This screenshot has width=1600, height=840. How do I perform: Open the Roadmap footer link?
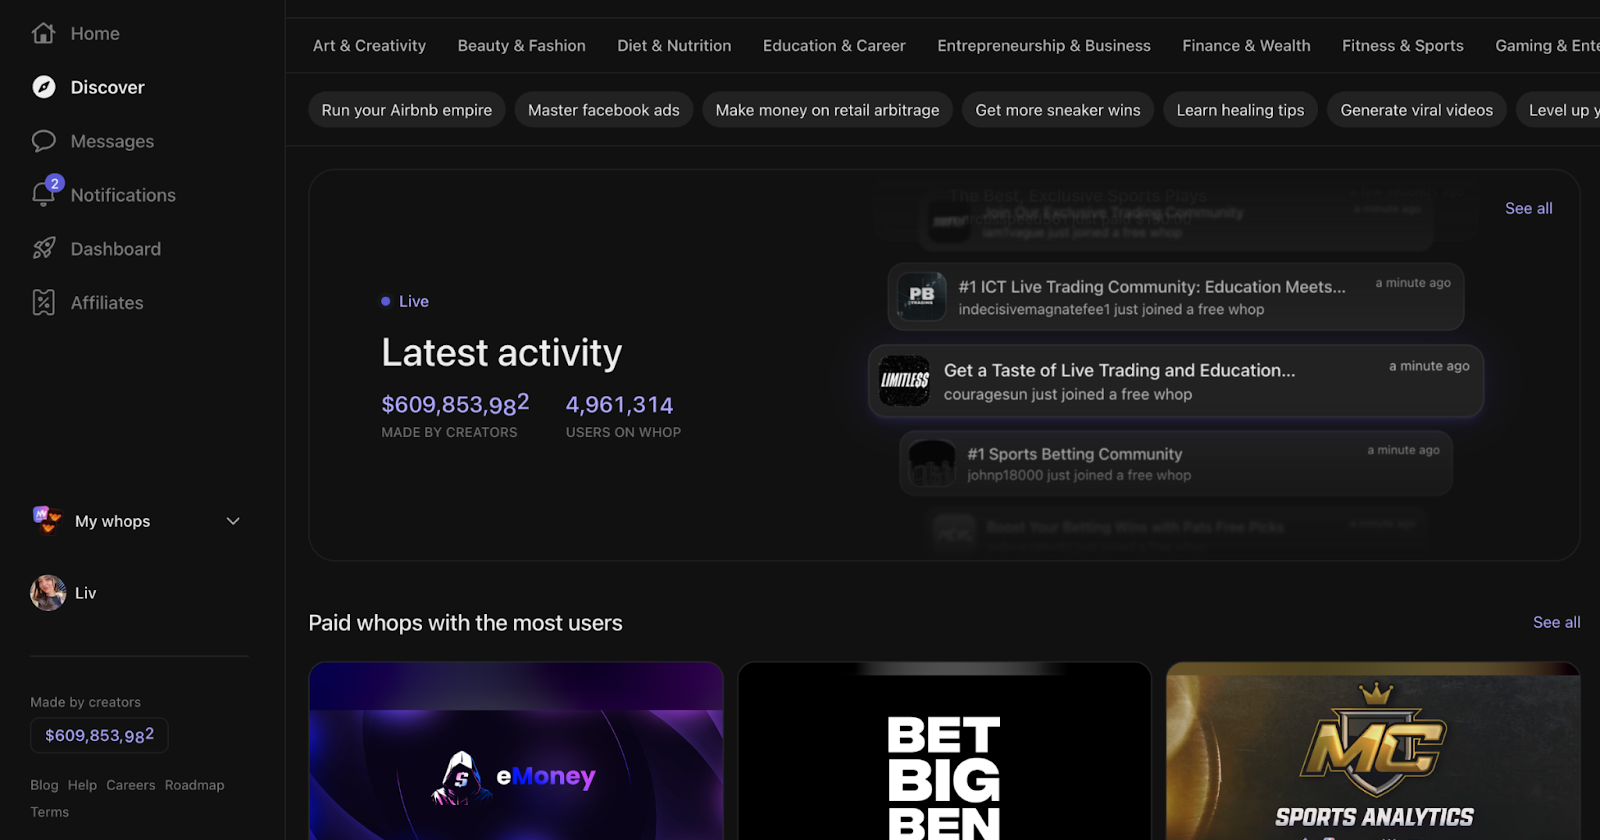point(194,785)
